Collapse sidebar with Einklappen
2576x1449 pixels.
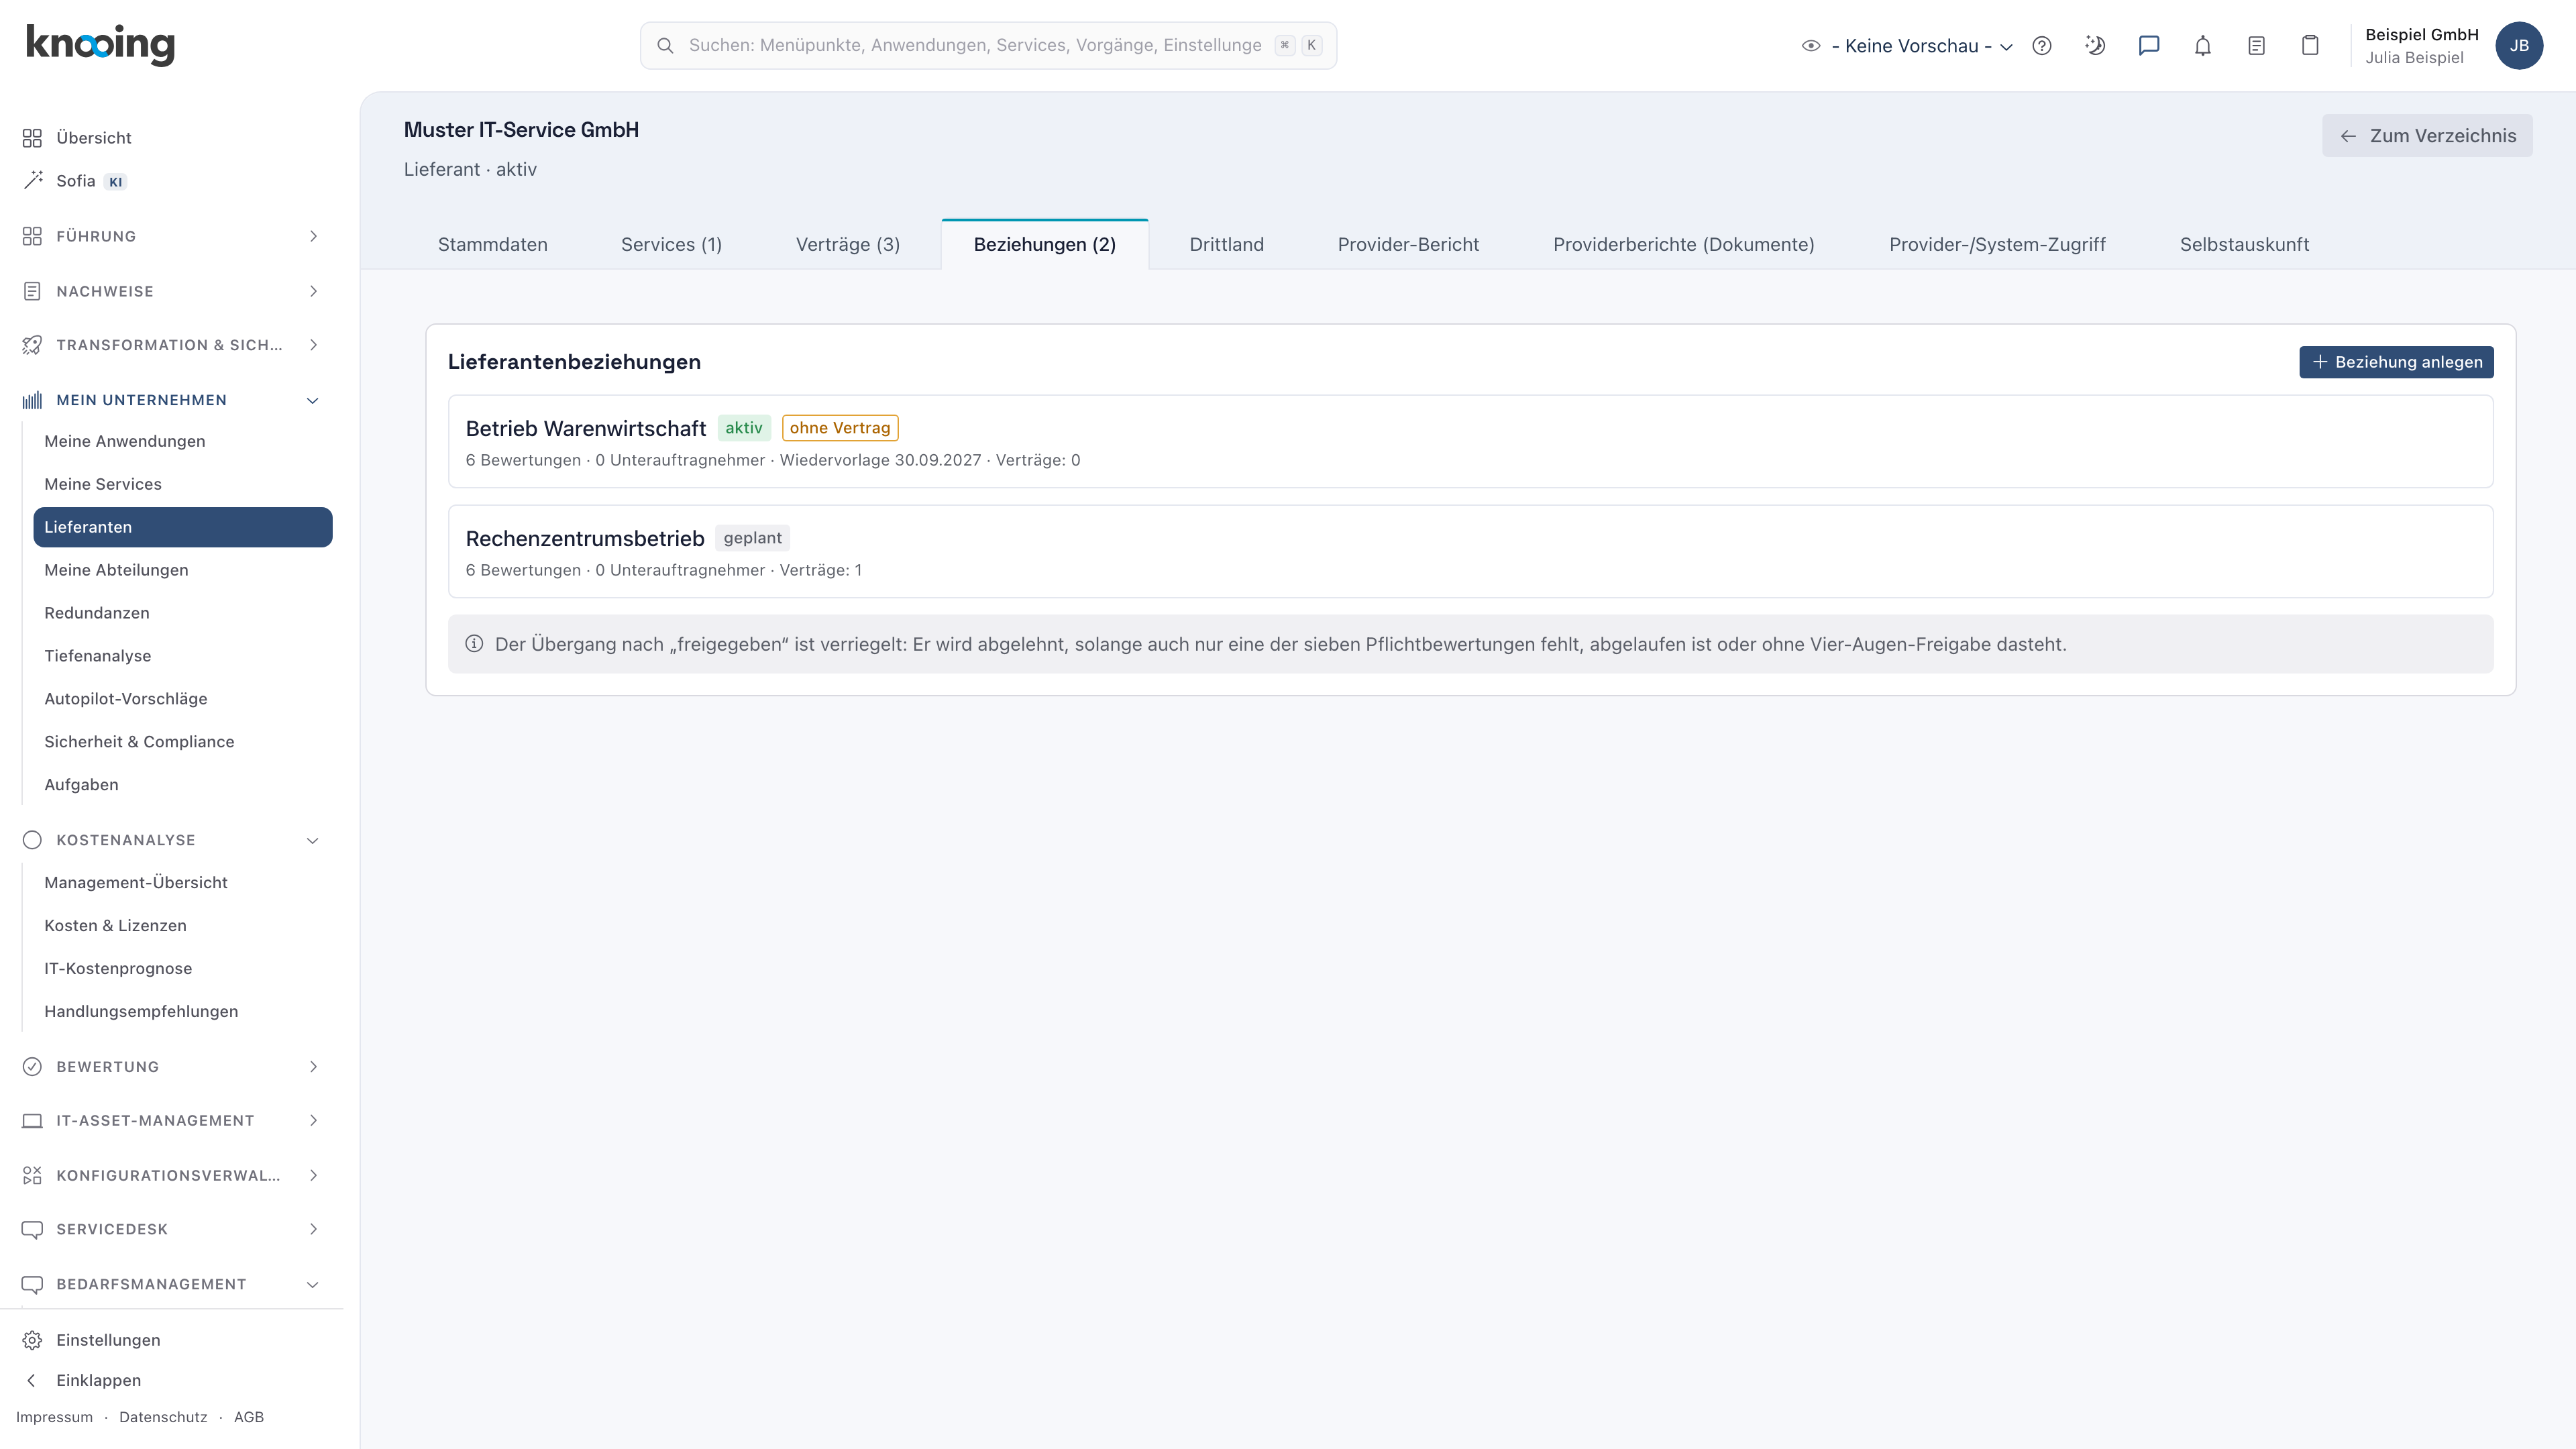[x=98, y=1380]
